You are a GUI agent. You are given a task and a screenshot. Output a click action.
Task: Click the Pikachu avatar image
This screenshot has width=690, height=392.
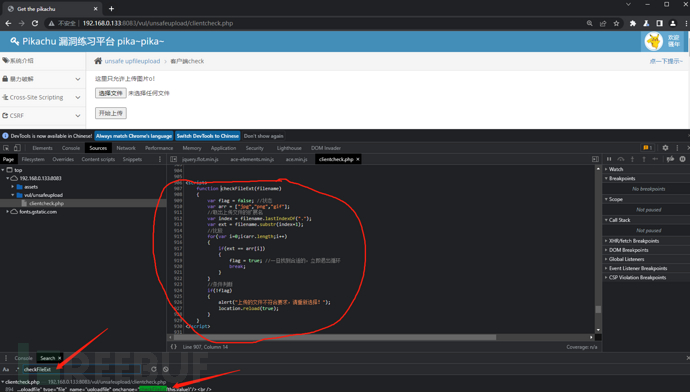pyautogui.click(x=653, y=41)
